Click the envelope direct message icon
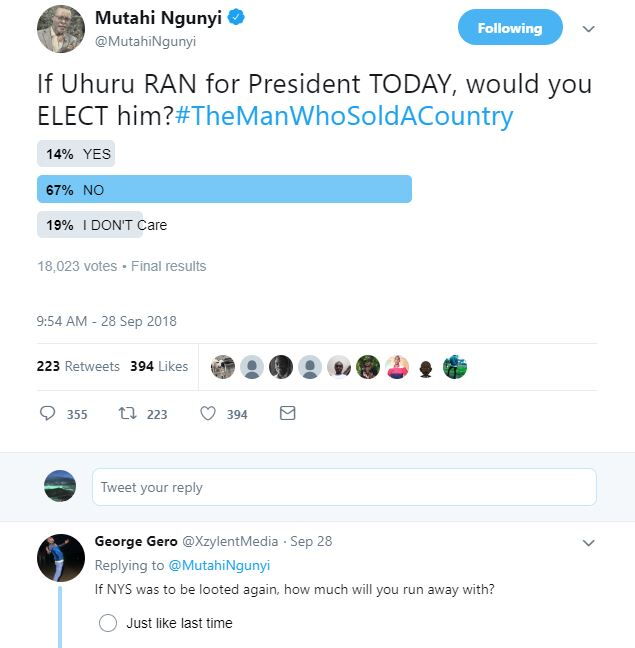The image size is (635, 648). [287, 413]
